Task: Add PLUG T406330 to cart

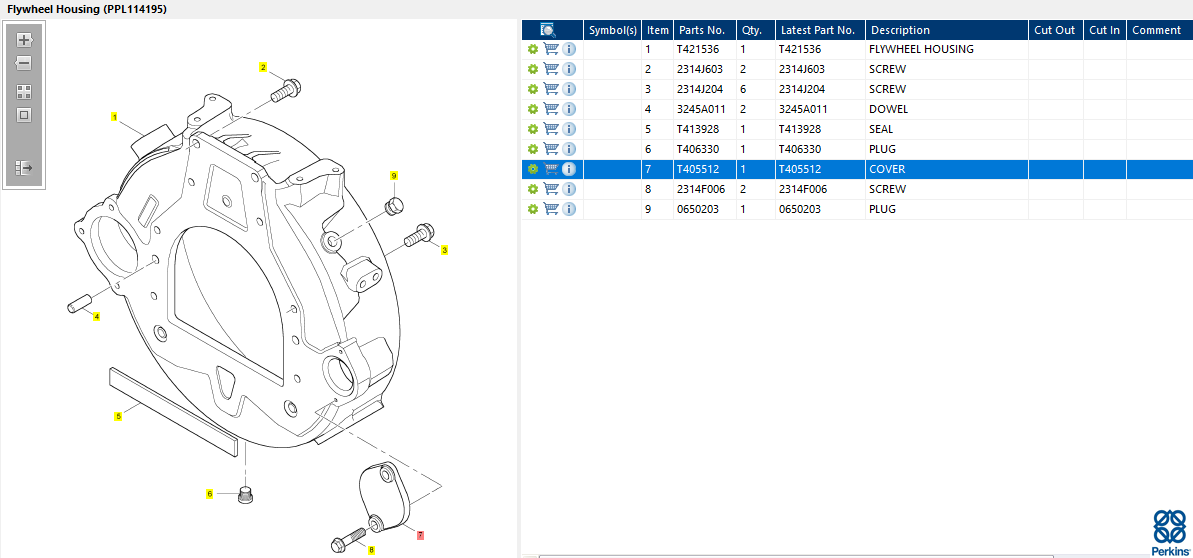Action: [x=551, y=149]
